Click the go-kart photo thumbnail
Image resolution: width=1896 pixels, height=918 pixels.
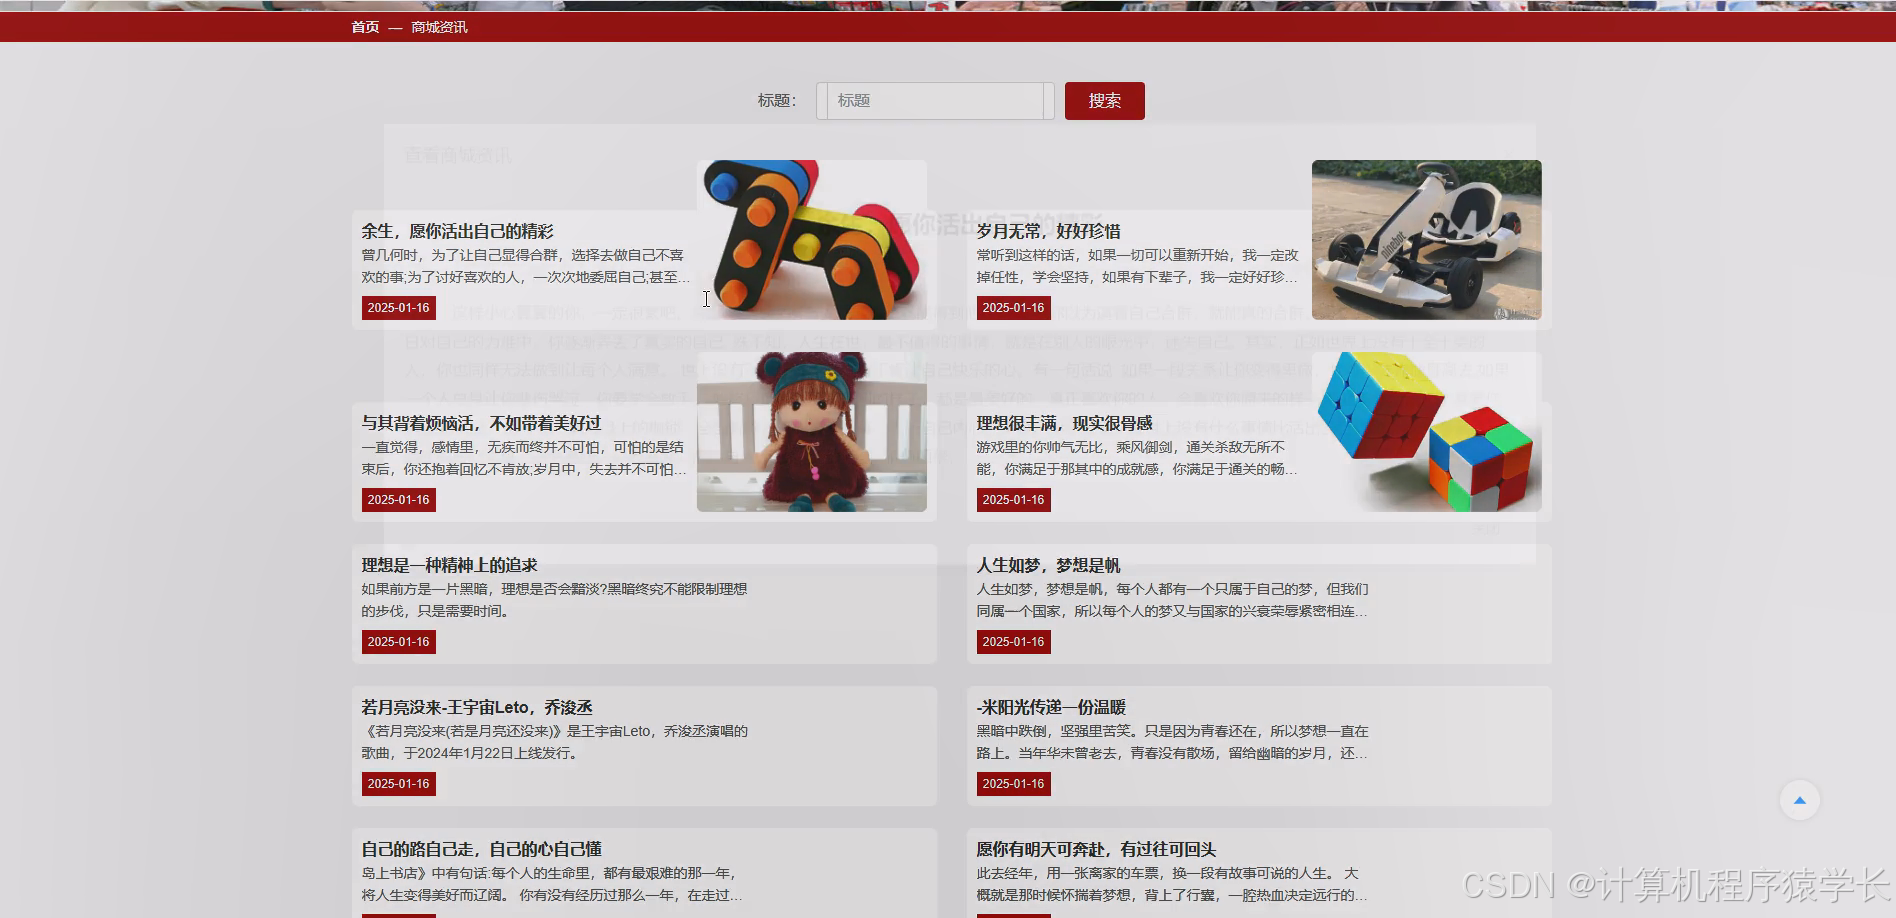[x=1427, y=240]
